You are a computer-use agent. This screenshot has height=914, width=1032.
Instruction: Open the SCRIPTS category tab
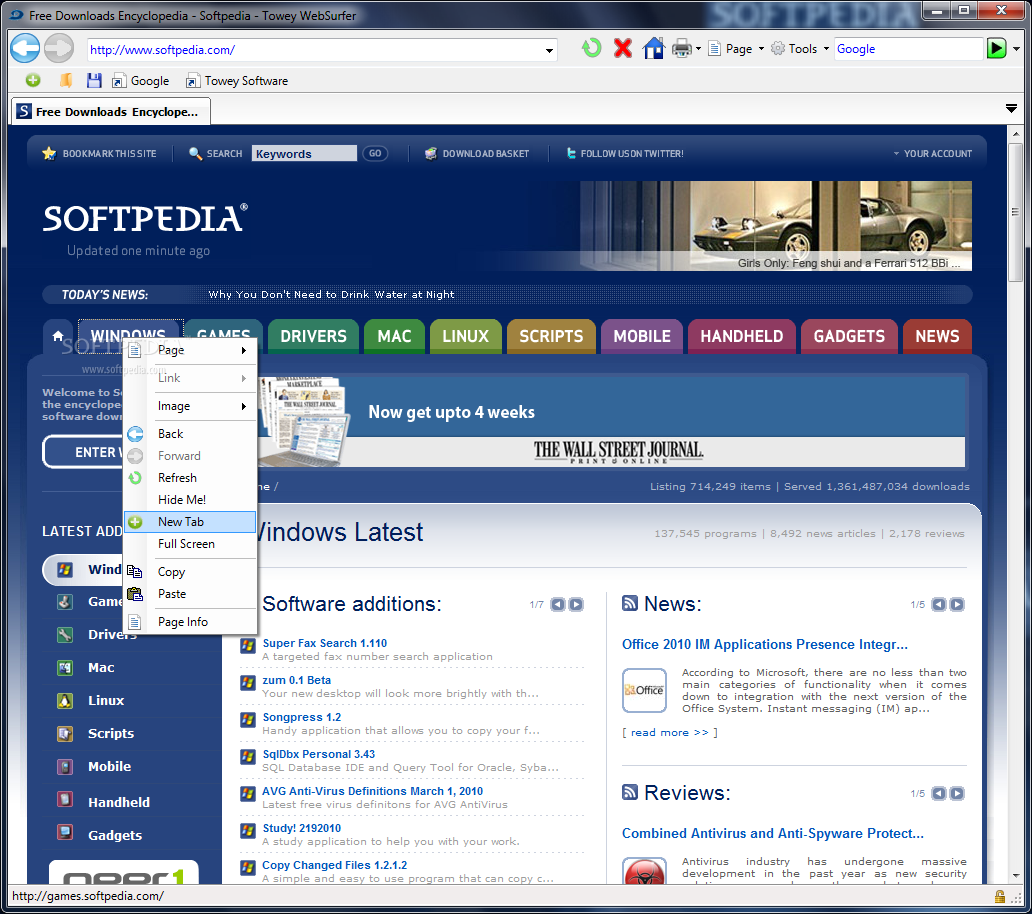point(551,336)
